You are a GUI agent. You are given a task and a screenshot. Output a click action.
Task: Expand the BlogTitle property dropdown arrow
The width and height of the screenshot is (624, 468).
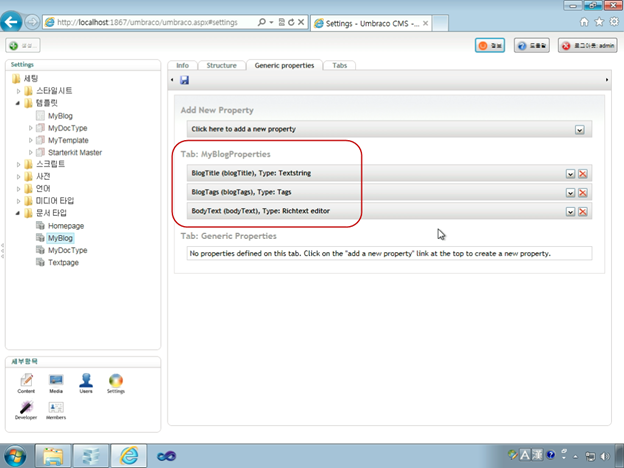click(570, 174)
